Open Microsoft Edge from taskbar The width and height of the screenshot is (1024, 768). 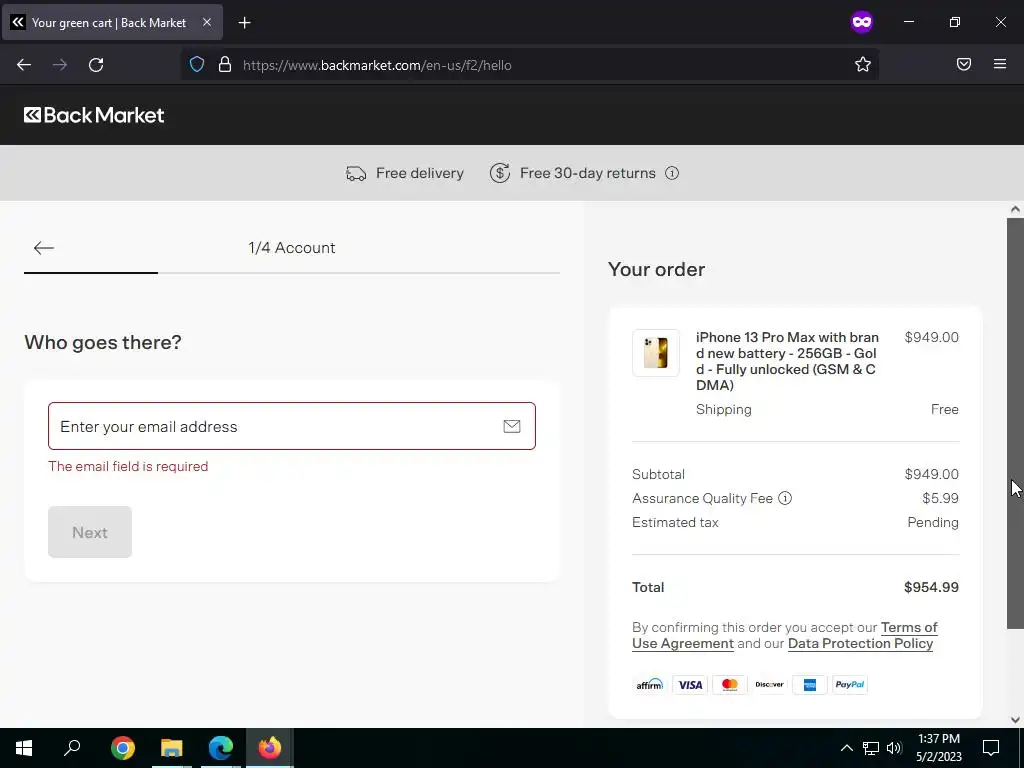pos(221,748)
